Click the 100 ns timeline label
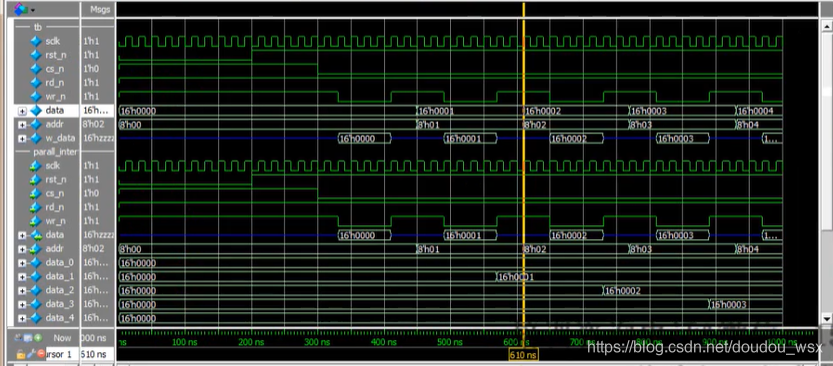The width and height of the screenshot is (833, 366). [185, 343]
